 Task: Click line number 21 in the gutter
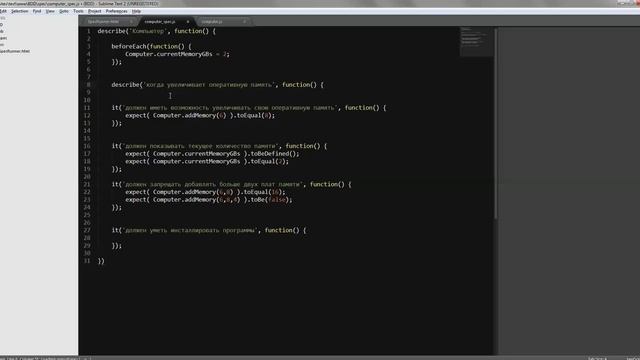pos(87,184)
